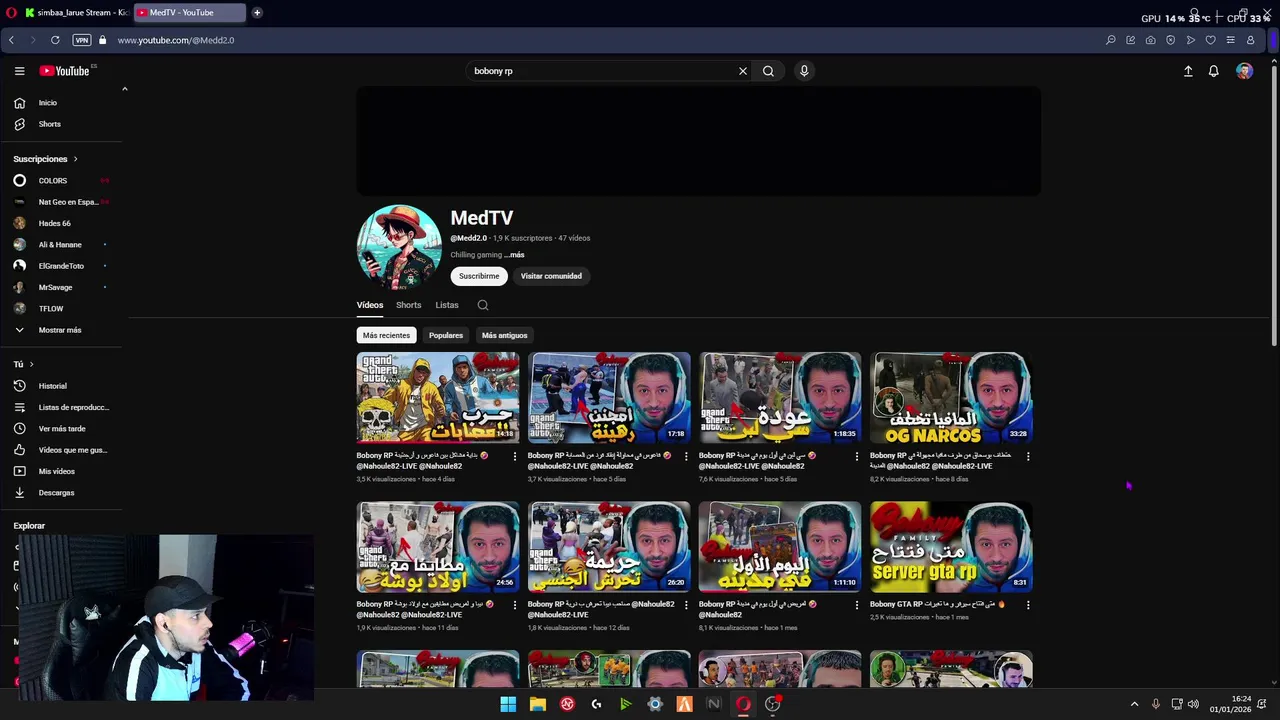Open options for the 17:18 video
Viewport: 1280px width, 720px height.
click(686, 456)
